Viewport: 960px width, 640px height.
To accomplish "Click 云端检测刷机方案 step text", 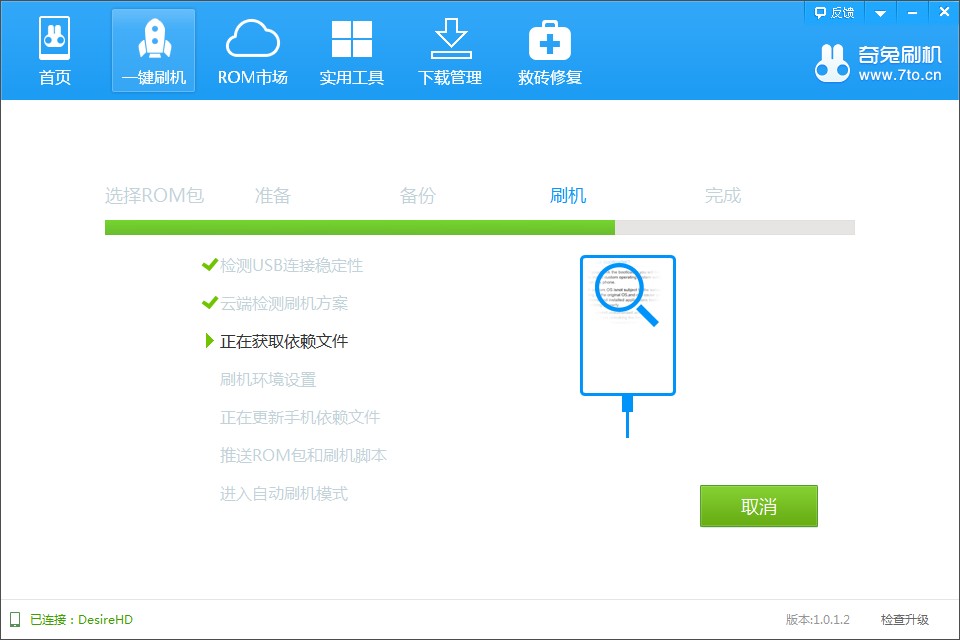I will click(284, 303).
